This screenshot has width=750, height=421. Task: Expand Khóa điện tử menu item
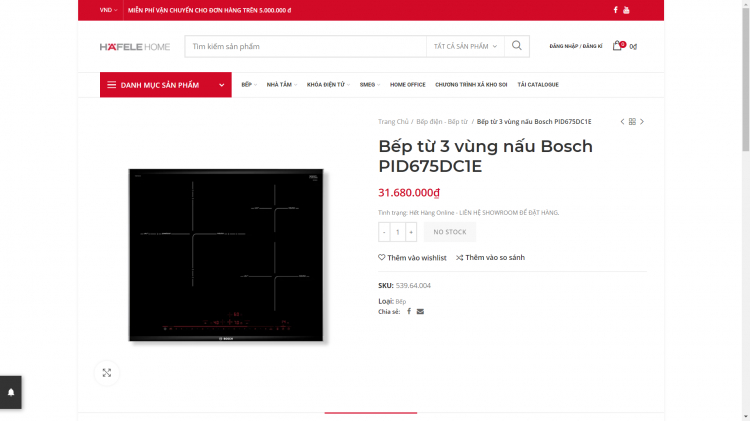pyautogui.click(x=328, y=85)
